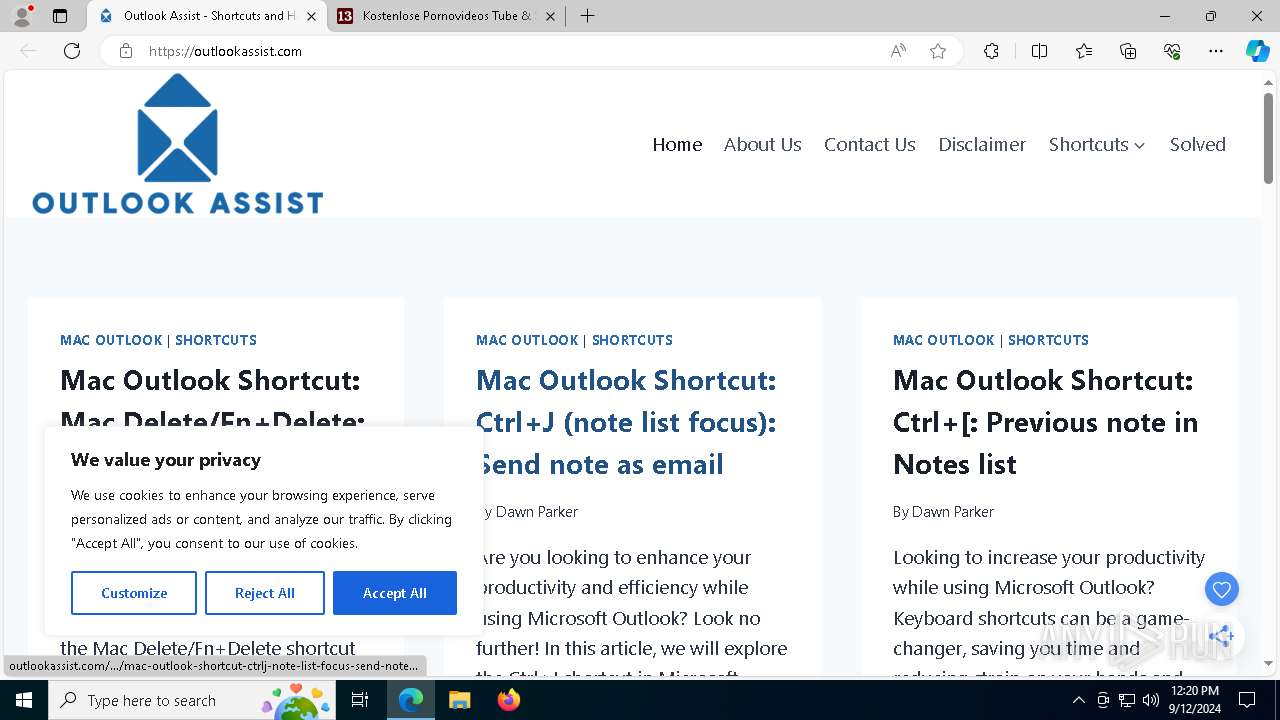1280x720 pixels.
Task: Open Dawn Parker author in middle card
Action: pyautogui.click(x=537, y=511)
